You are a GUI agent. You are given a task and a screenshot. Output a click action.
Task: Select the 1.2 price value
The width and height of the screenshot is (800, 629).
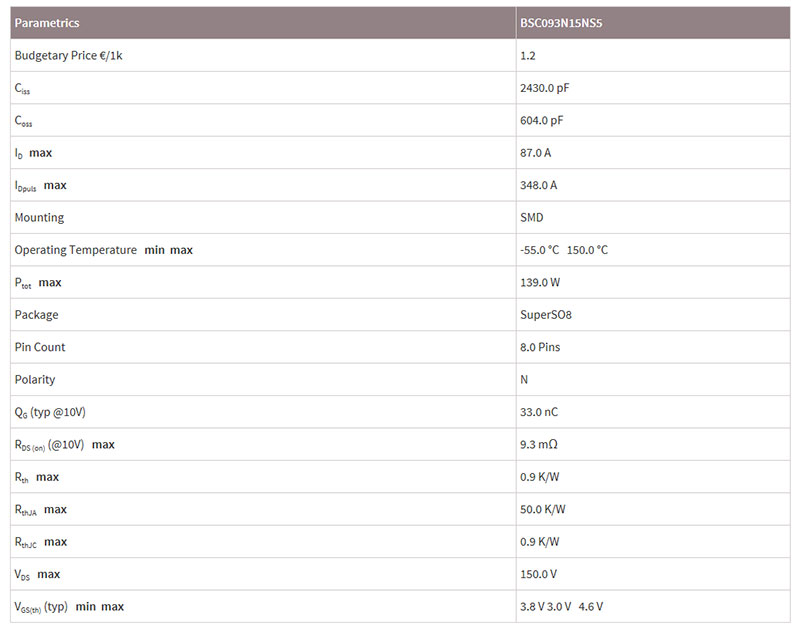tap(528, 56)
